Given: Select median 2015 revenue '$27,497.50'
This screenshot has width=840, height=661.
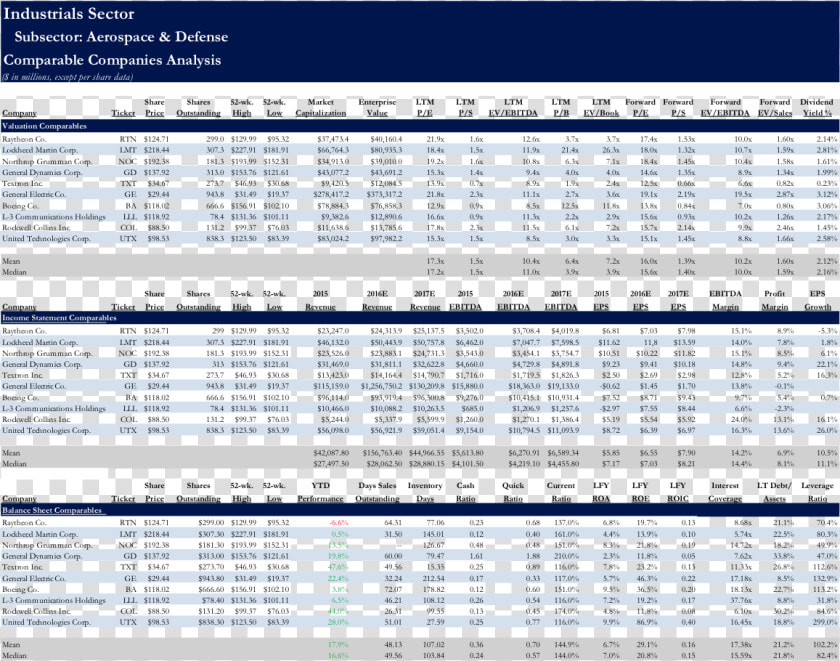Looking at the screenshot, I should [x=331, y=463].
